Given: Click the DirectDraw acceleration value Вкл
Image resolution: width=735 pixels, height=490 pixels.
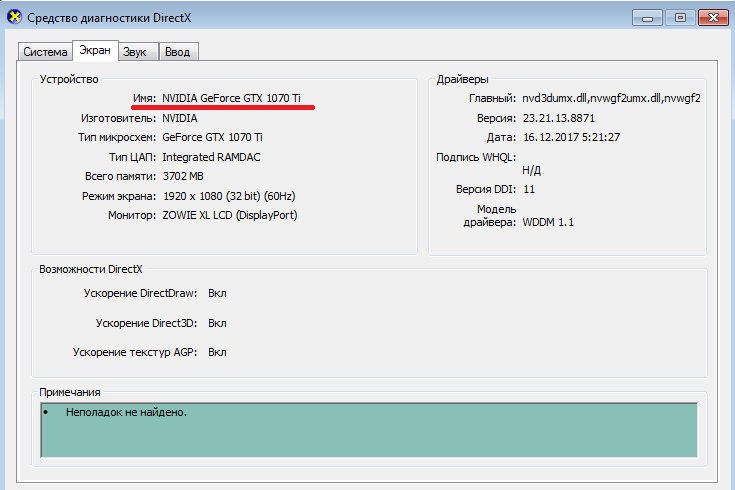Looking at the screenshot, I should pyautogui.click(x=217, y=294).
